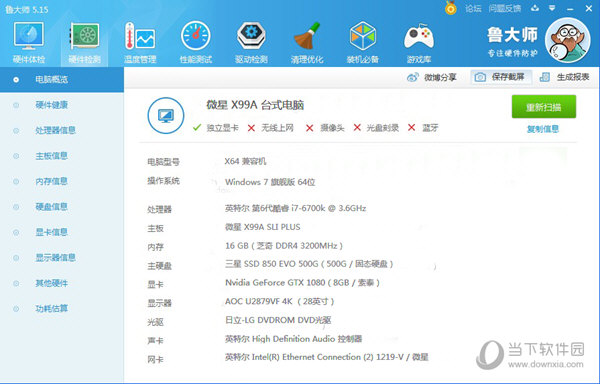Open 装机必备 essential software cube icon

362,42
